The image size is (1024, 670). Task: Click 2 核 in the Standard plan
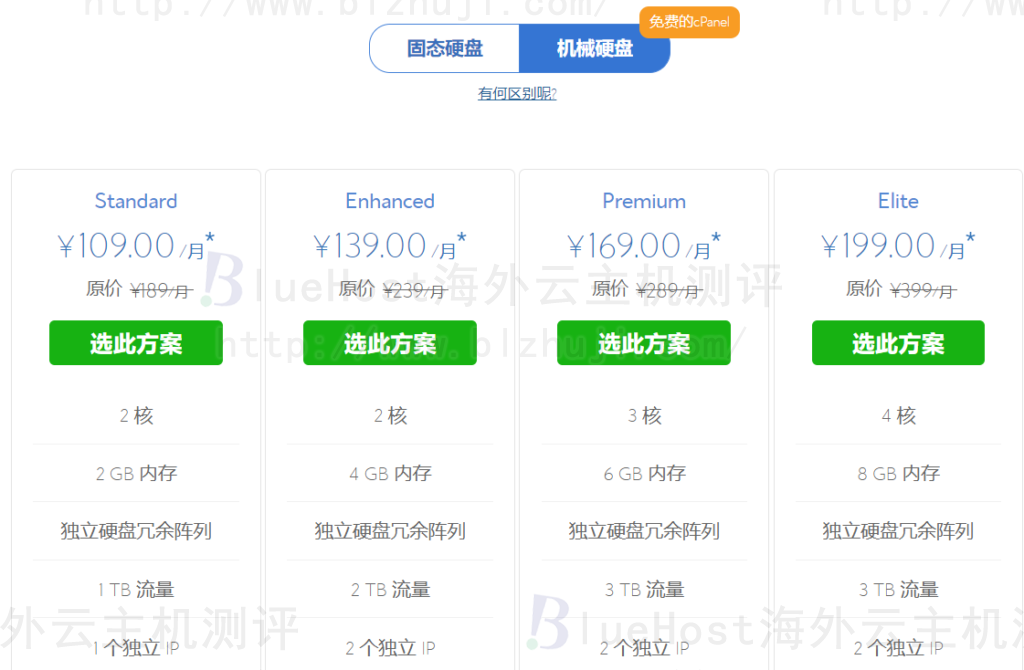click(136, 416)
